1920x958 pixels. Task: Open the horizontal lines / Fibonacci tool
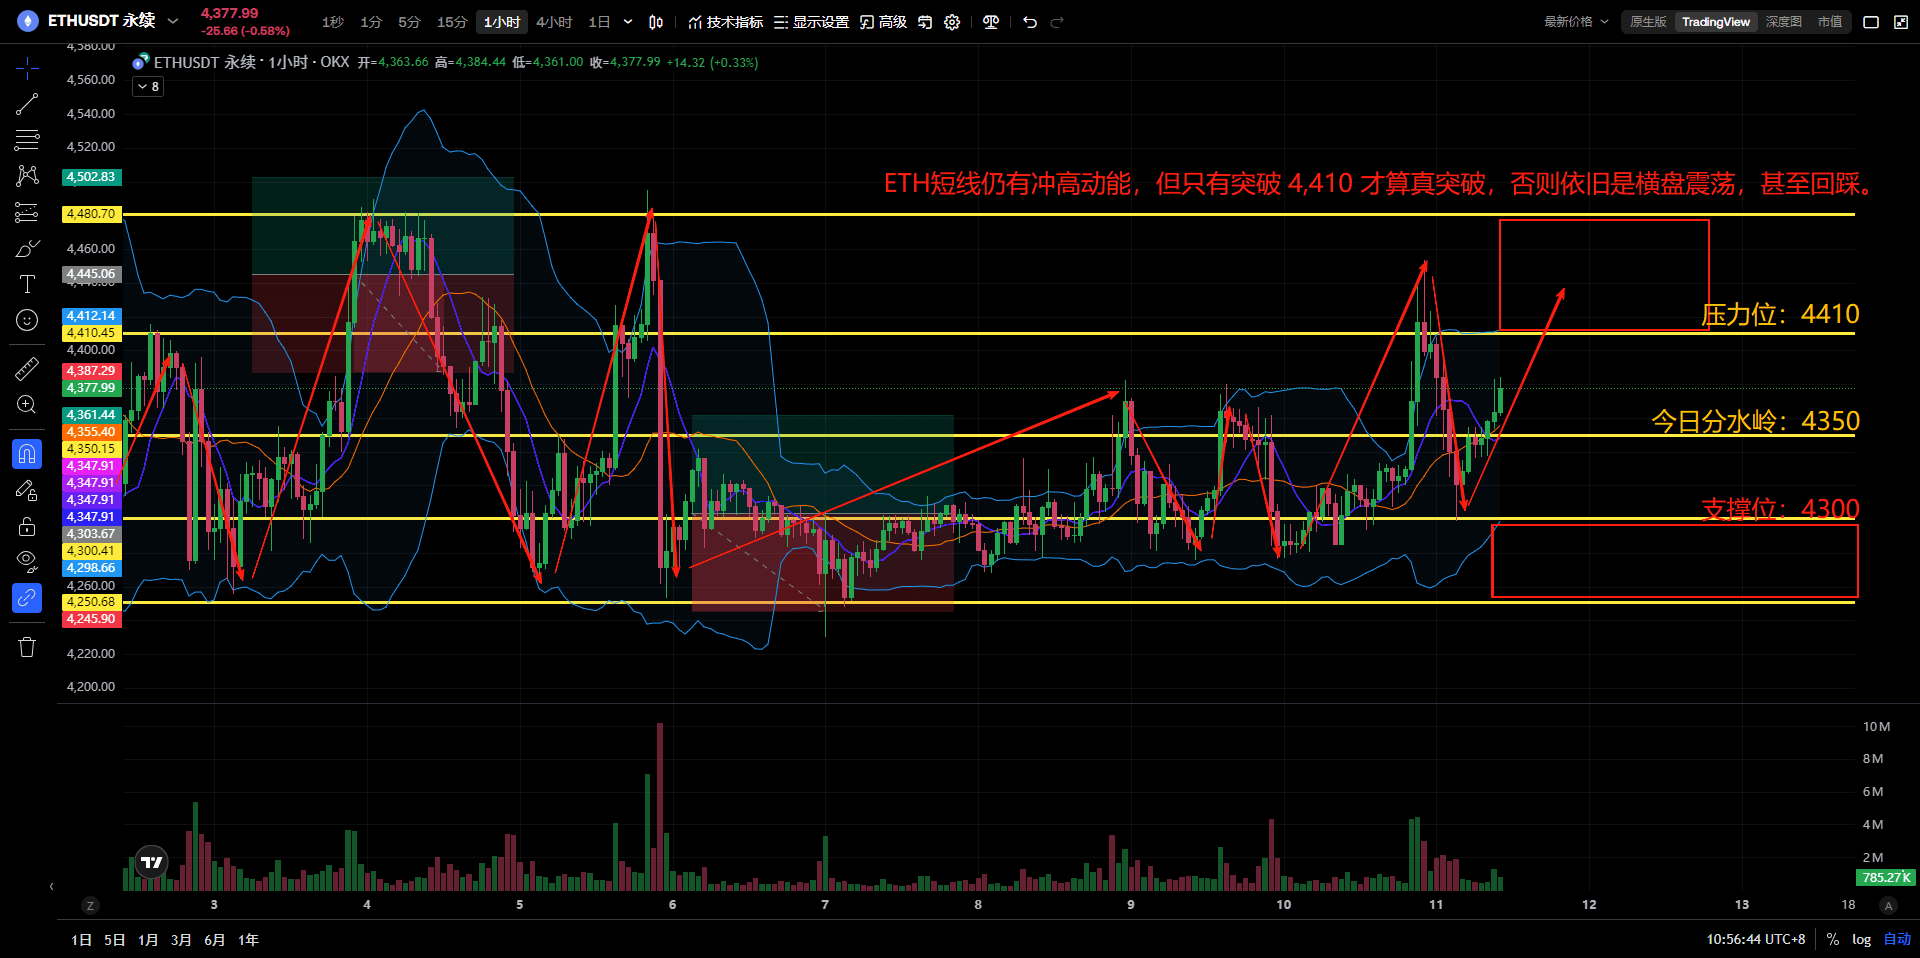[27, 139]
